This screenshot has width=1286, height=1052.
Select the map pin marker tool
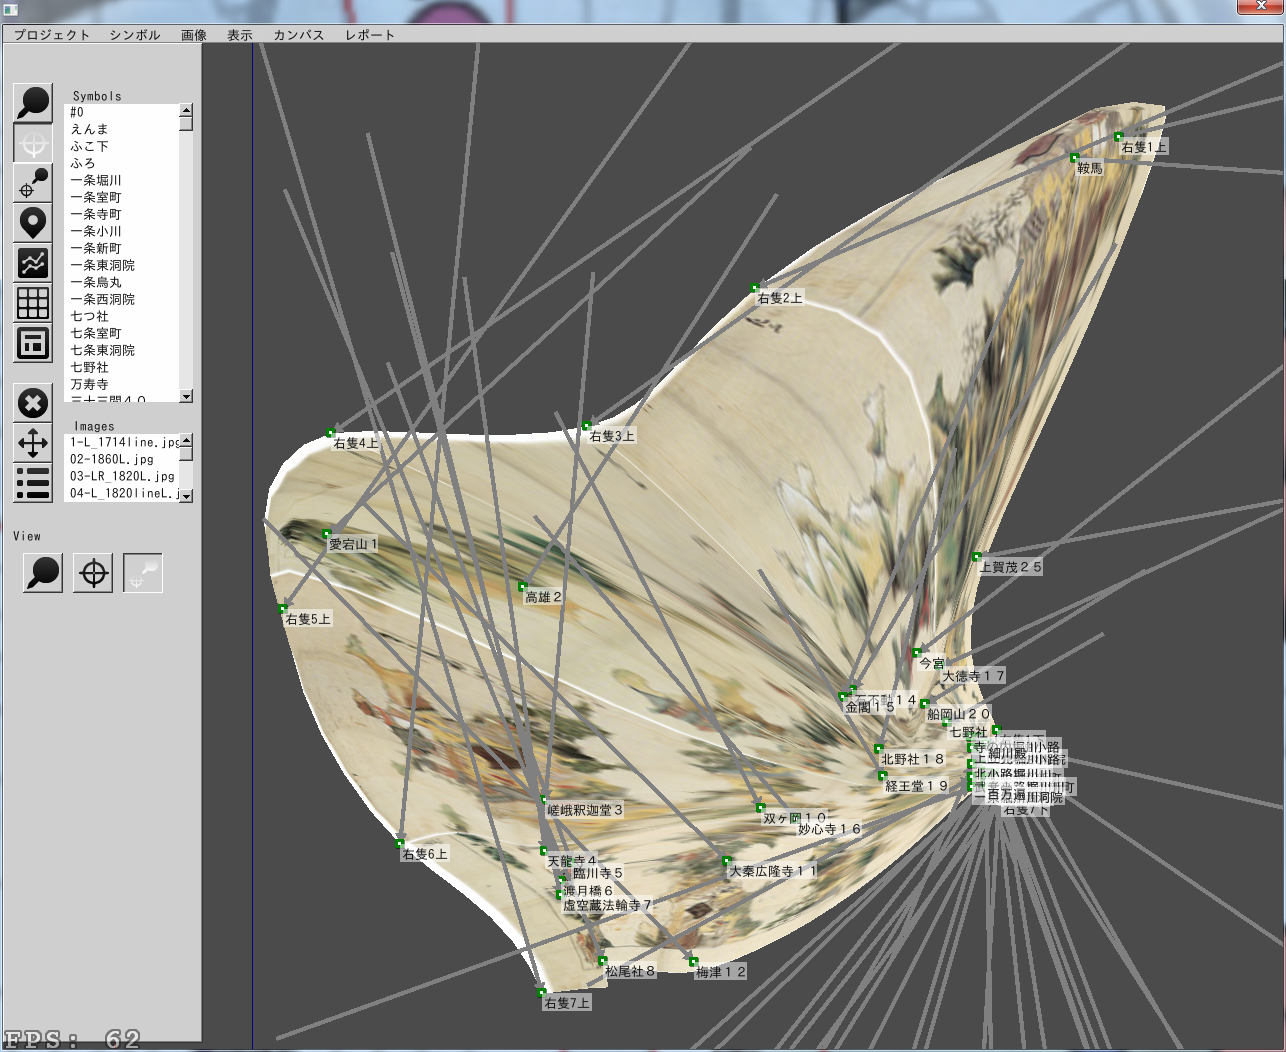pyautogui.click(x=32, y=223)
